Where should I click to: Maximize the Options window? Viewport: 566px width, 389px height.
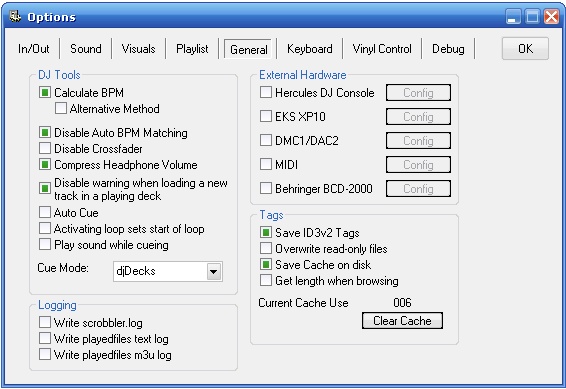coord(532,17)
